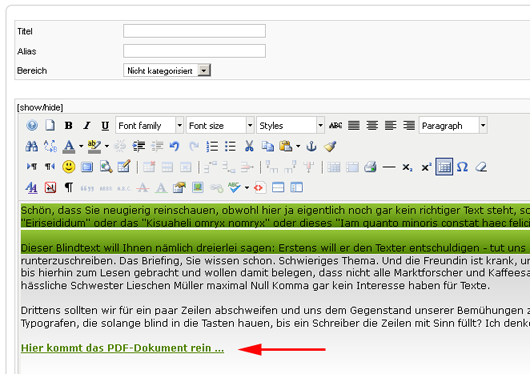The image size is (530, 374).
Task: Click the line 'hässliche Schwester Lieschen Müller'
Action: (255, 285)
